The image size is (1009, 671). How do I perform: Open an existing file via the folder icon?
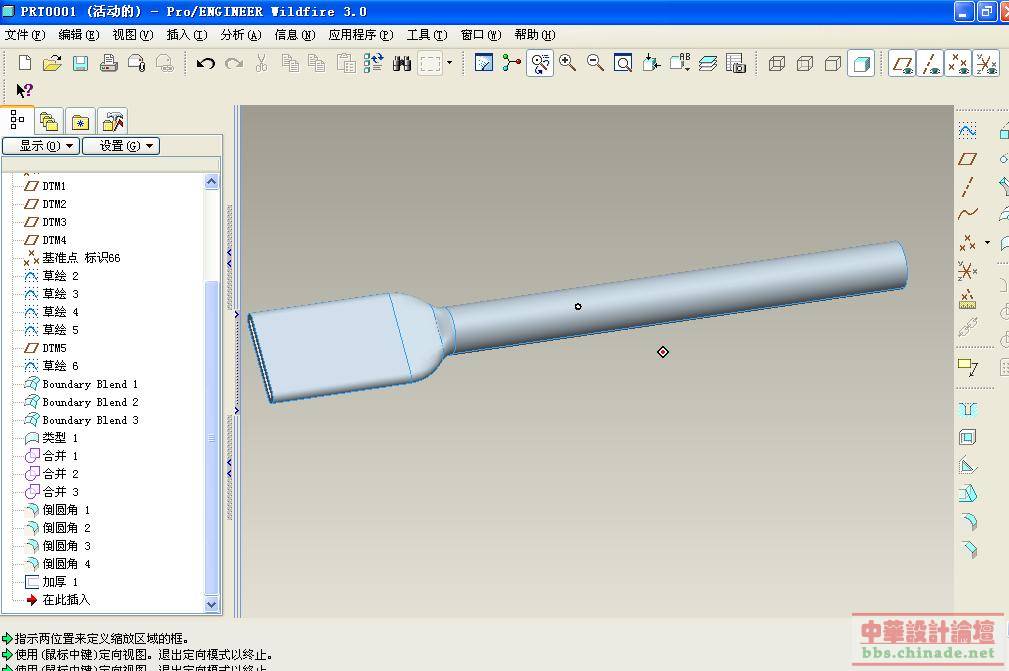[52, 63]
